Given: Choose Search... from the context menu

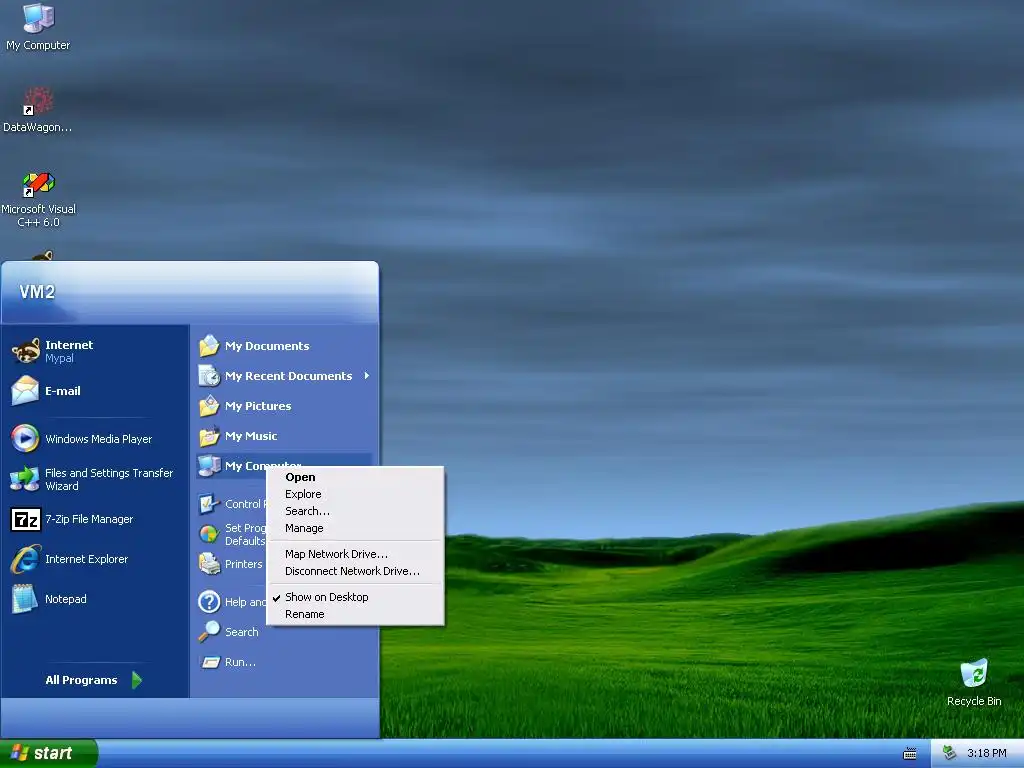Looking at the screenshot, I should (x=355, y=511).
